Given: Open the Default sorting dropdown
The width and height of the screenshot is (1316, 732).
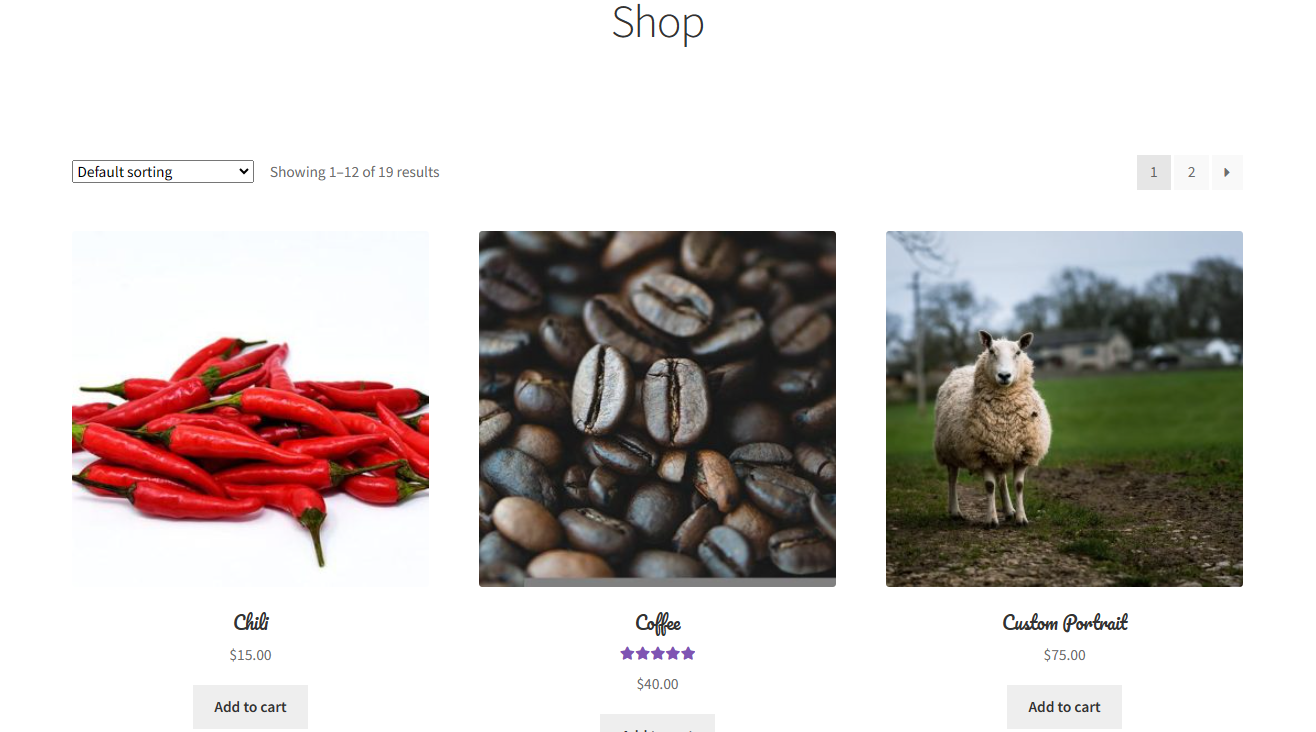Looking at the screenshot, I should 162,172.
